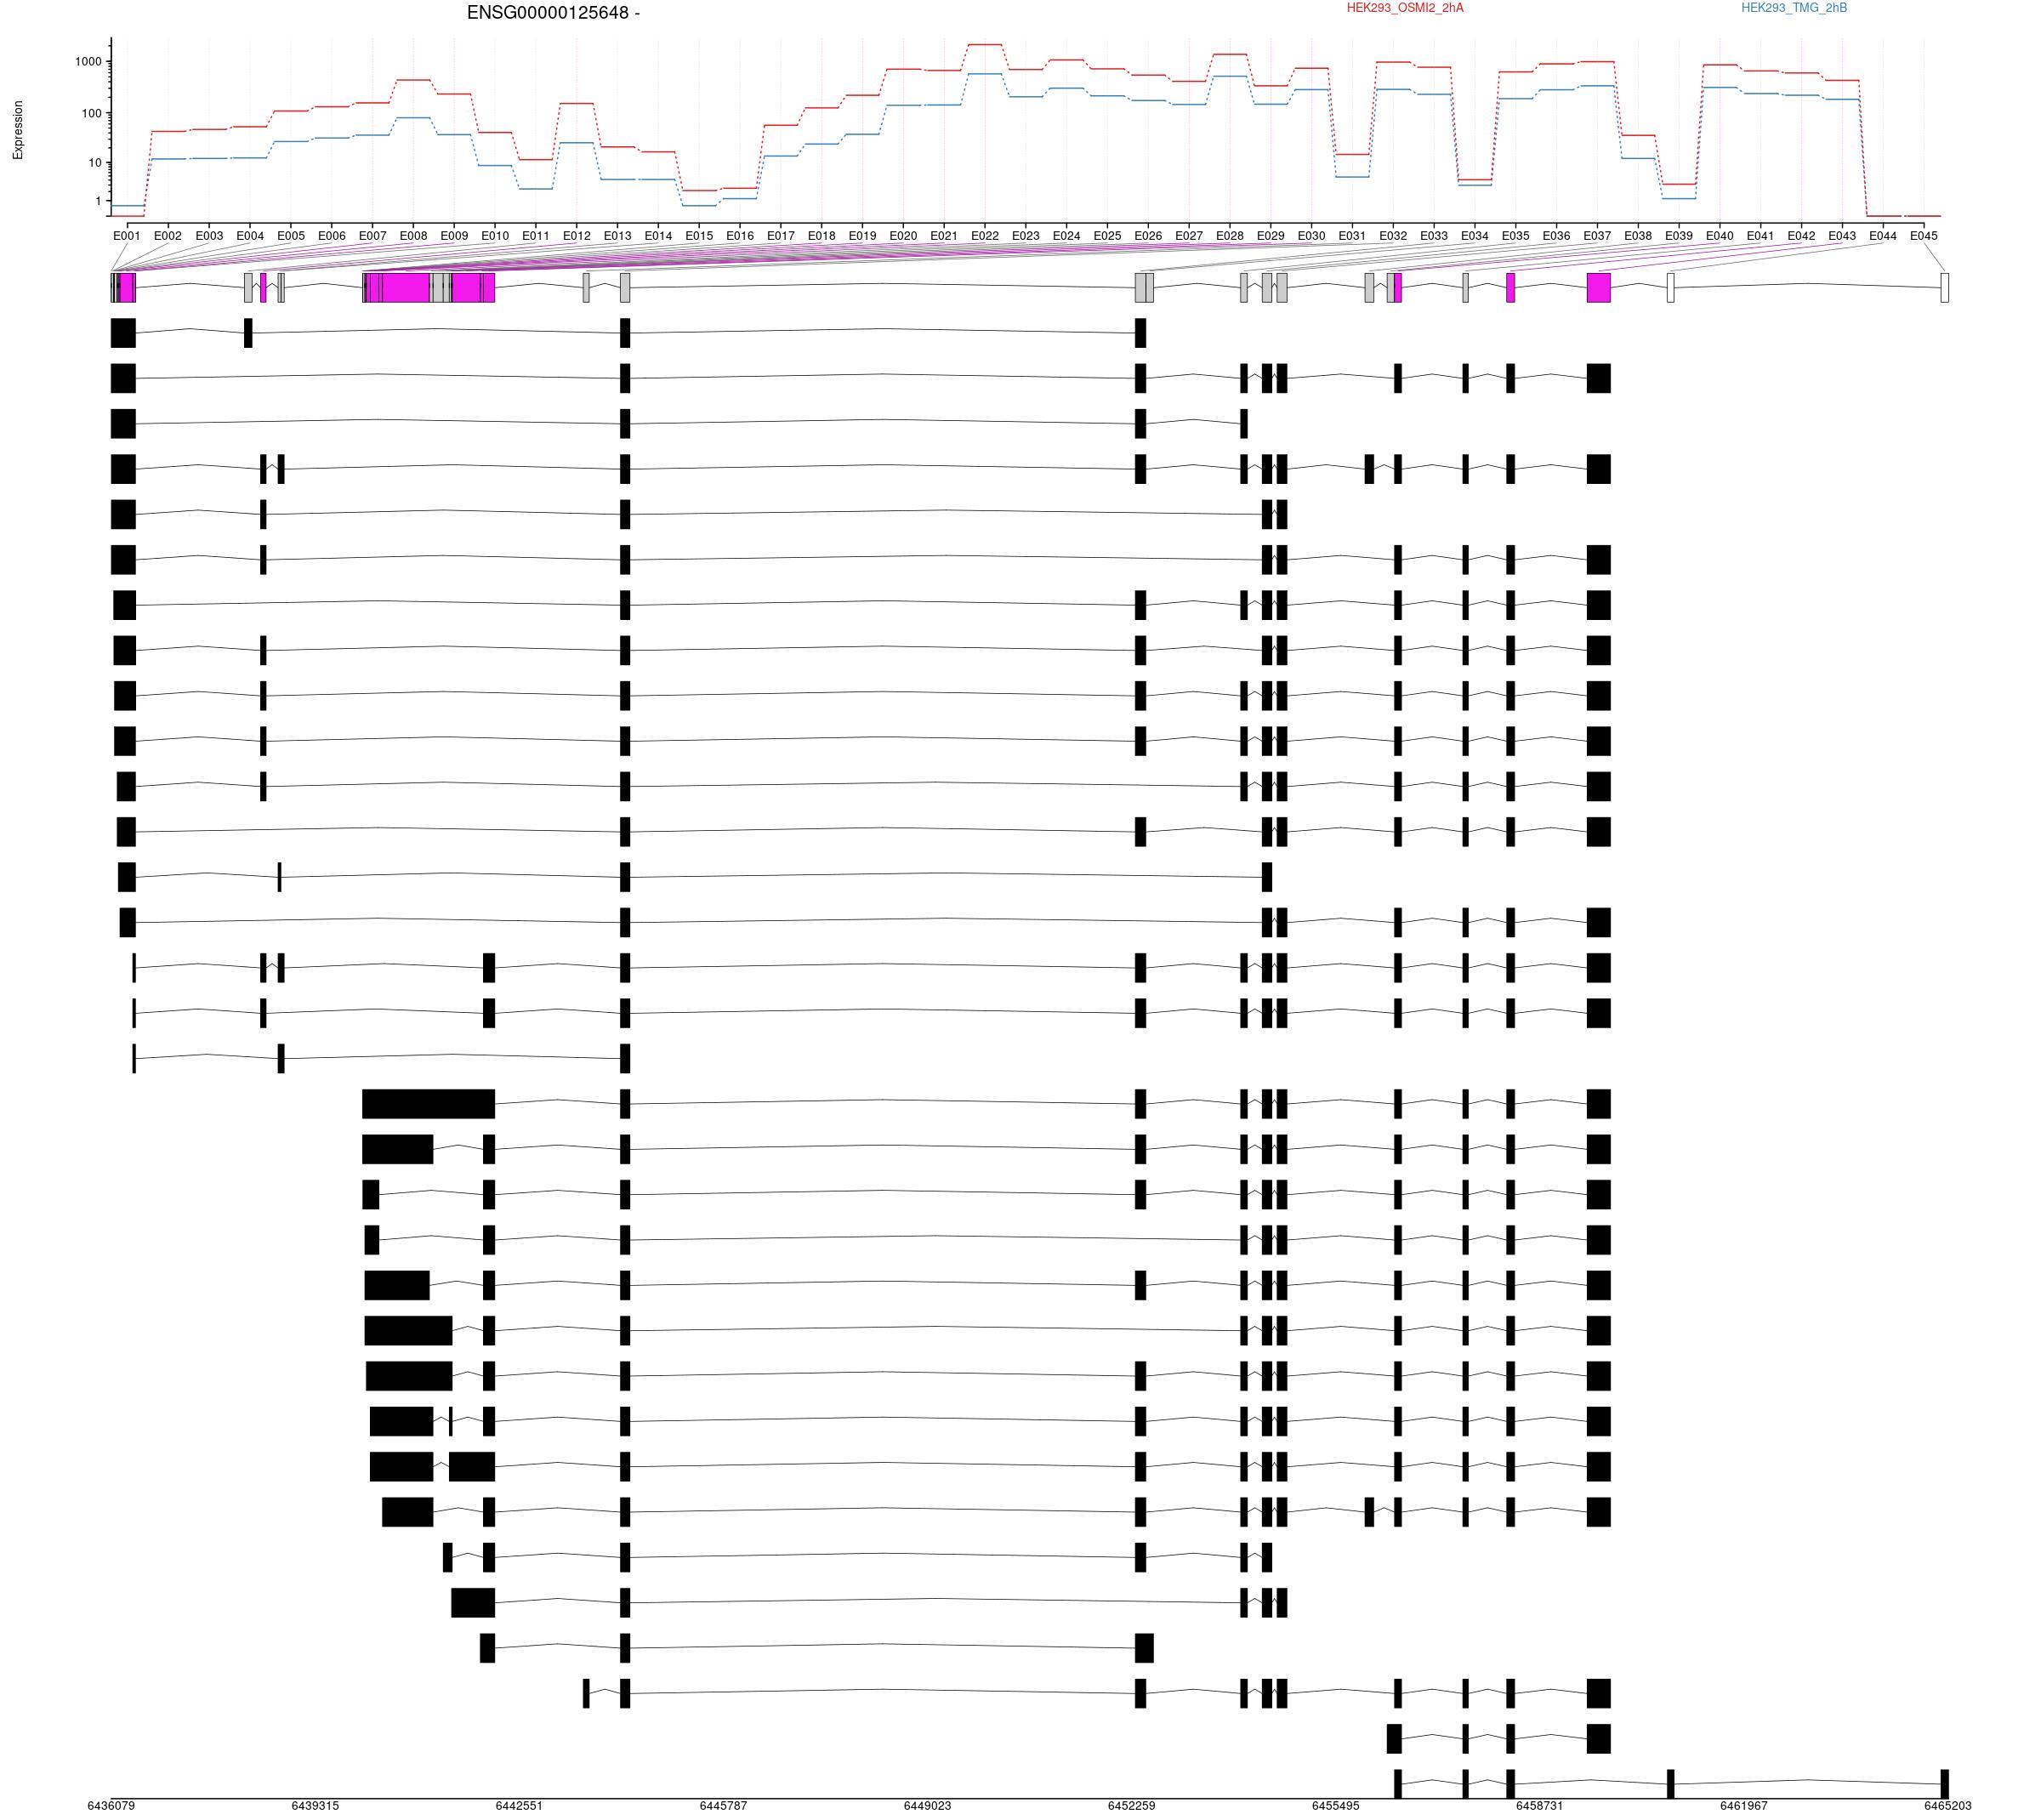Click exon label E019

[862, 236]
